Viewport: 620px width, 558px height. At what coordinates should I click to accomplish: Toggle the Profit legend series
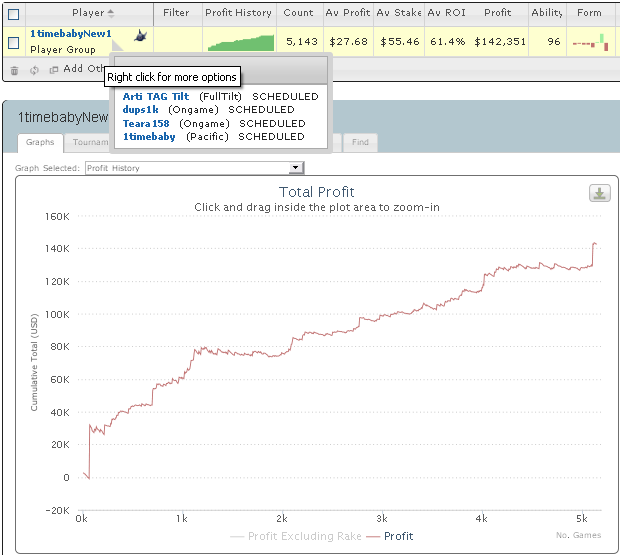[x=390, y=537]
